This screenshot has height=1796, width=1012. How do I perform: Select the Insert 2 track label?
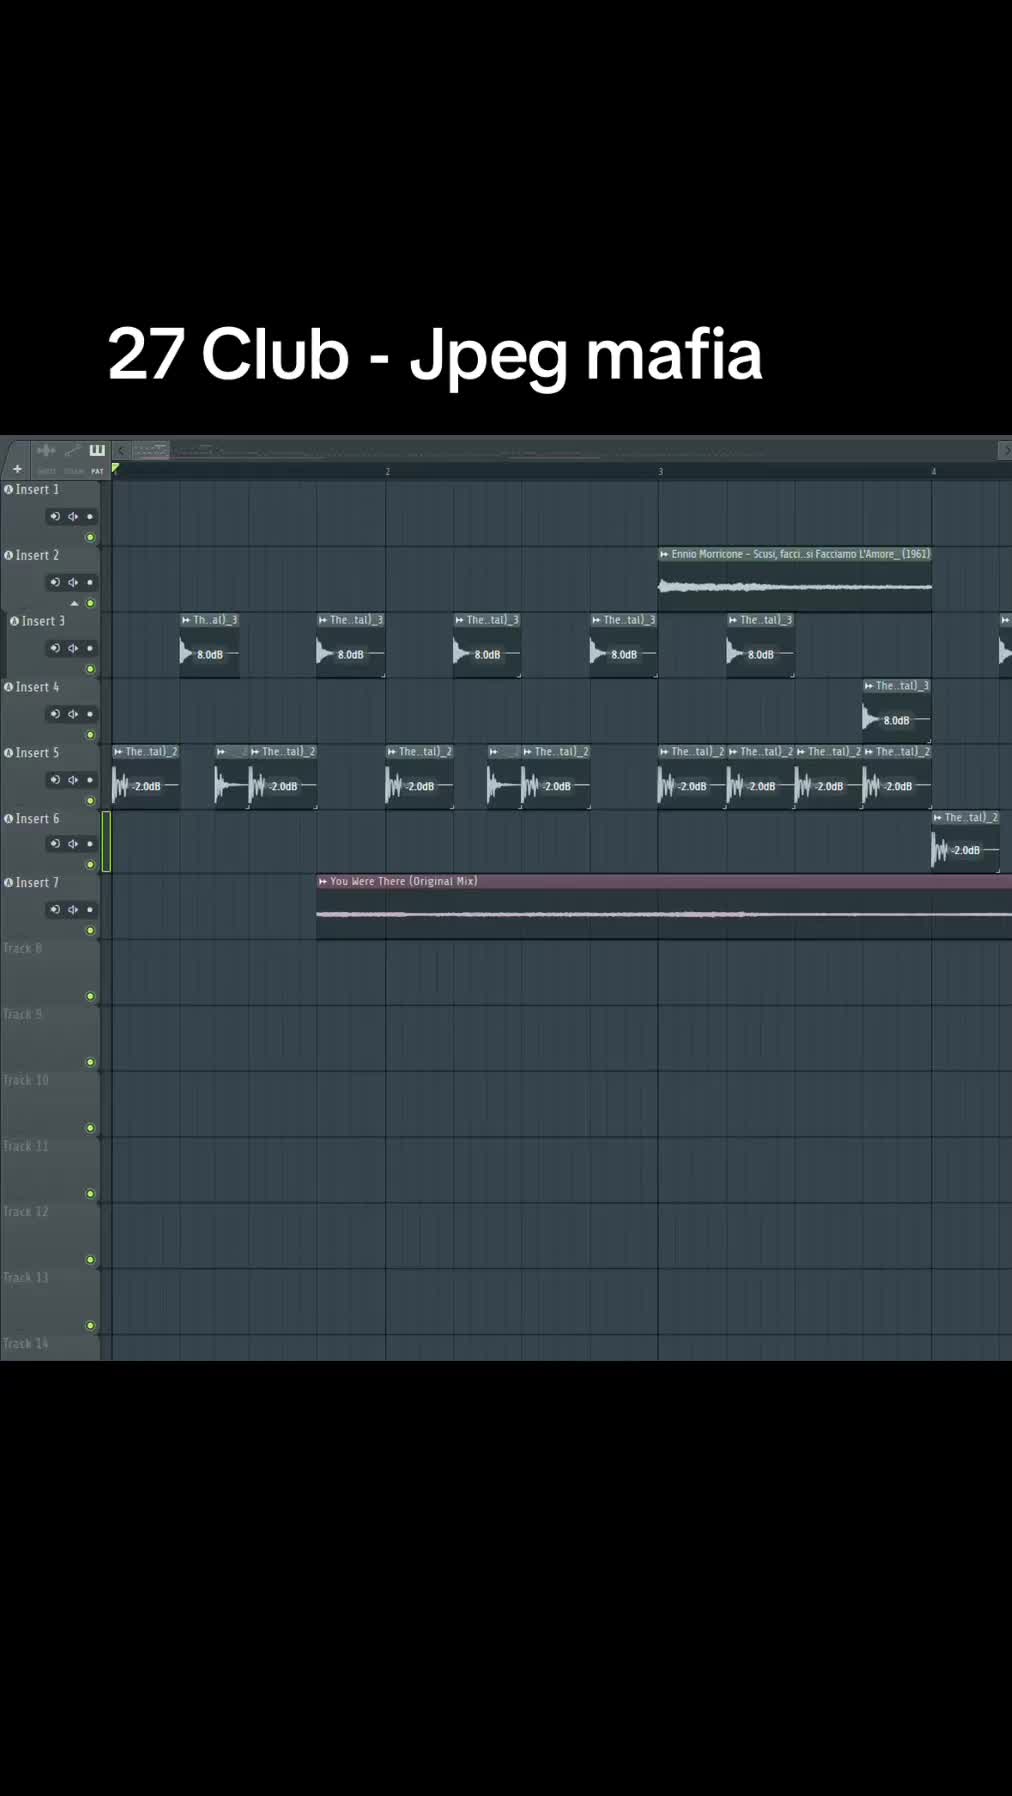pyautogui.click(x=37, y=555)
